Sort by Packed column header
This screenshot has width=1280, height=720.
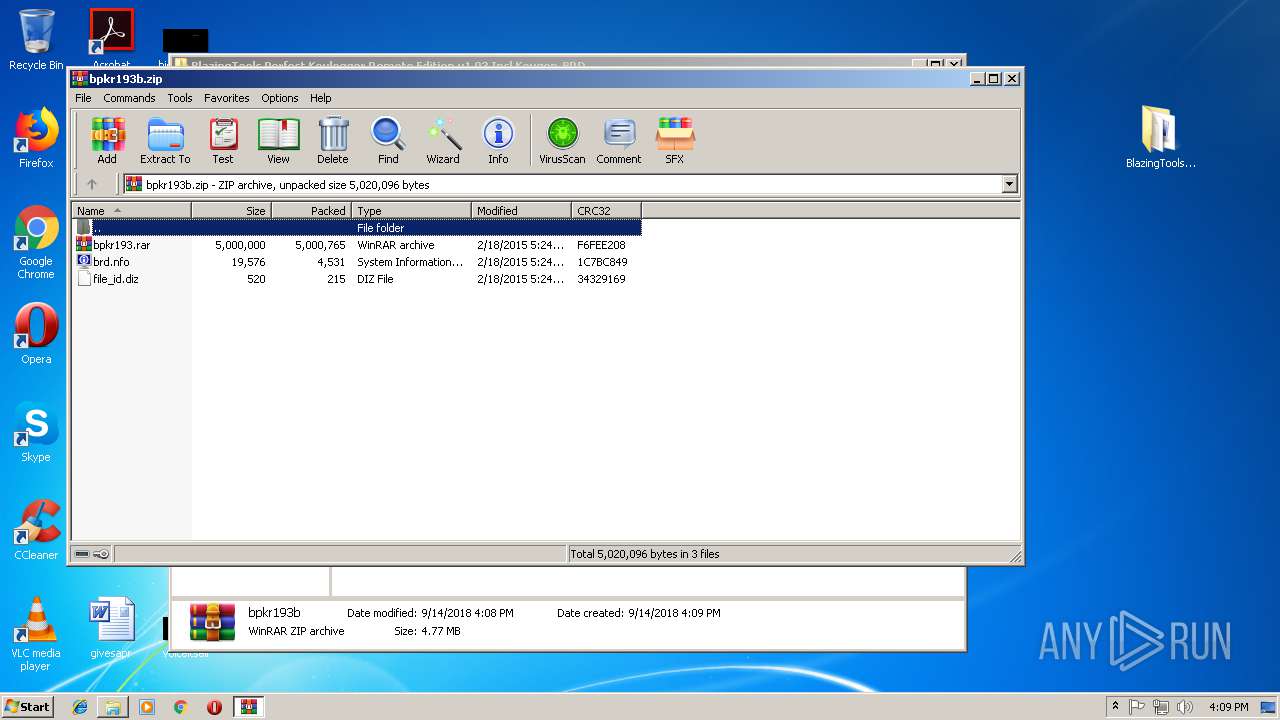click(x=311, y=211)
